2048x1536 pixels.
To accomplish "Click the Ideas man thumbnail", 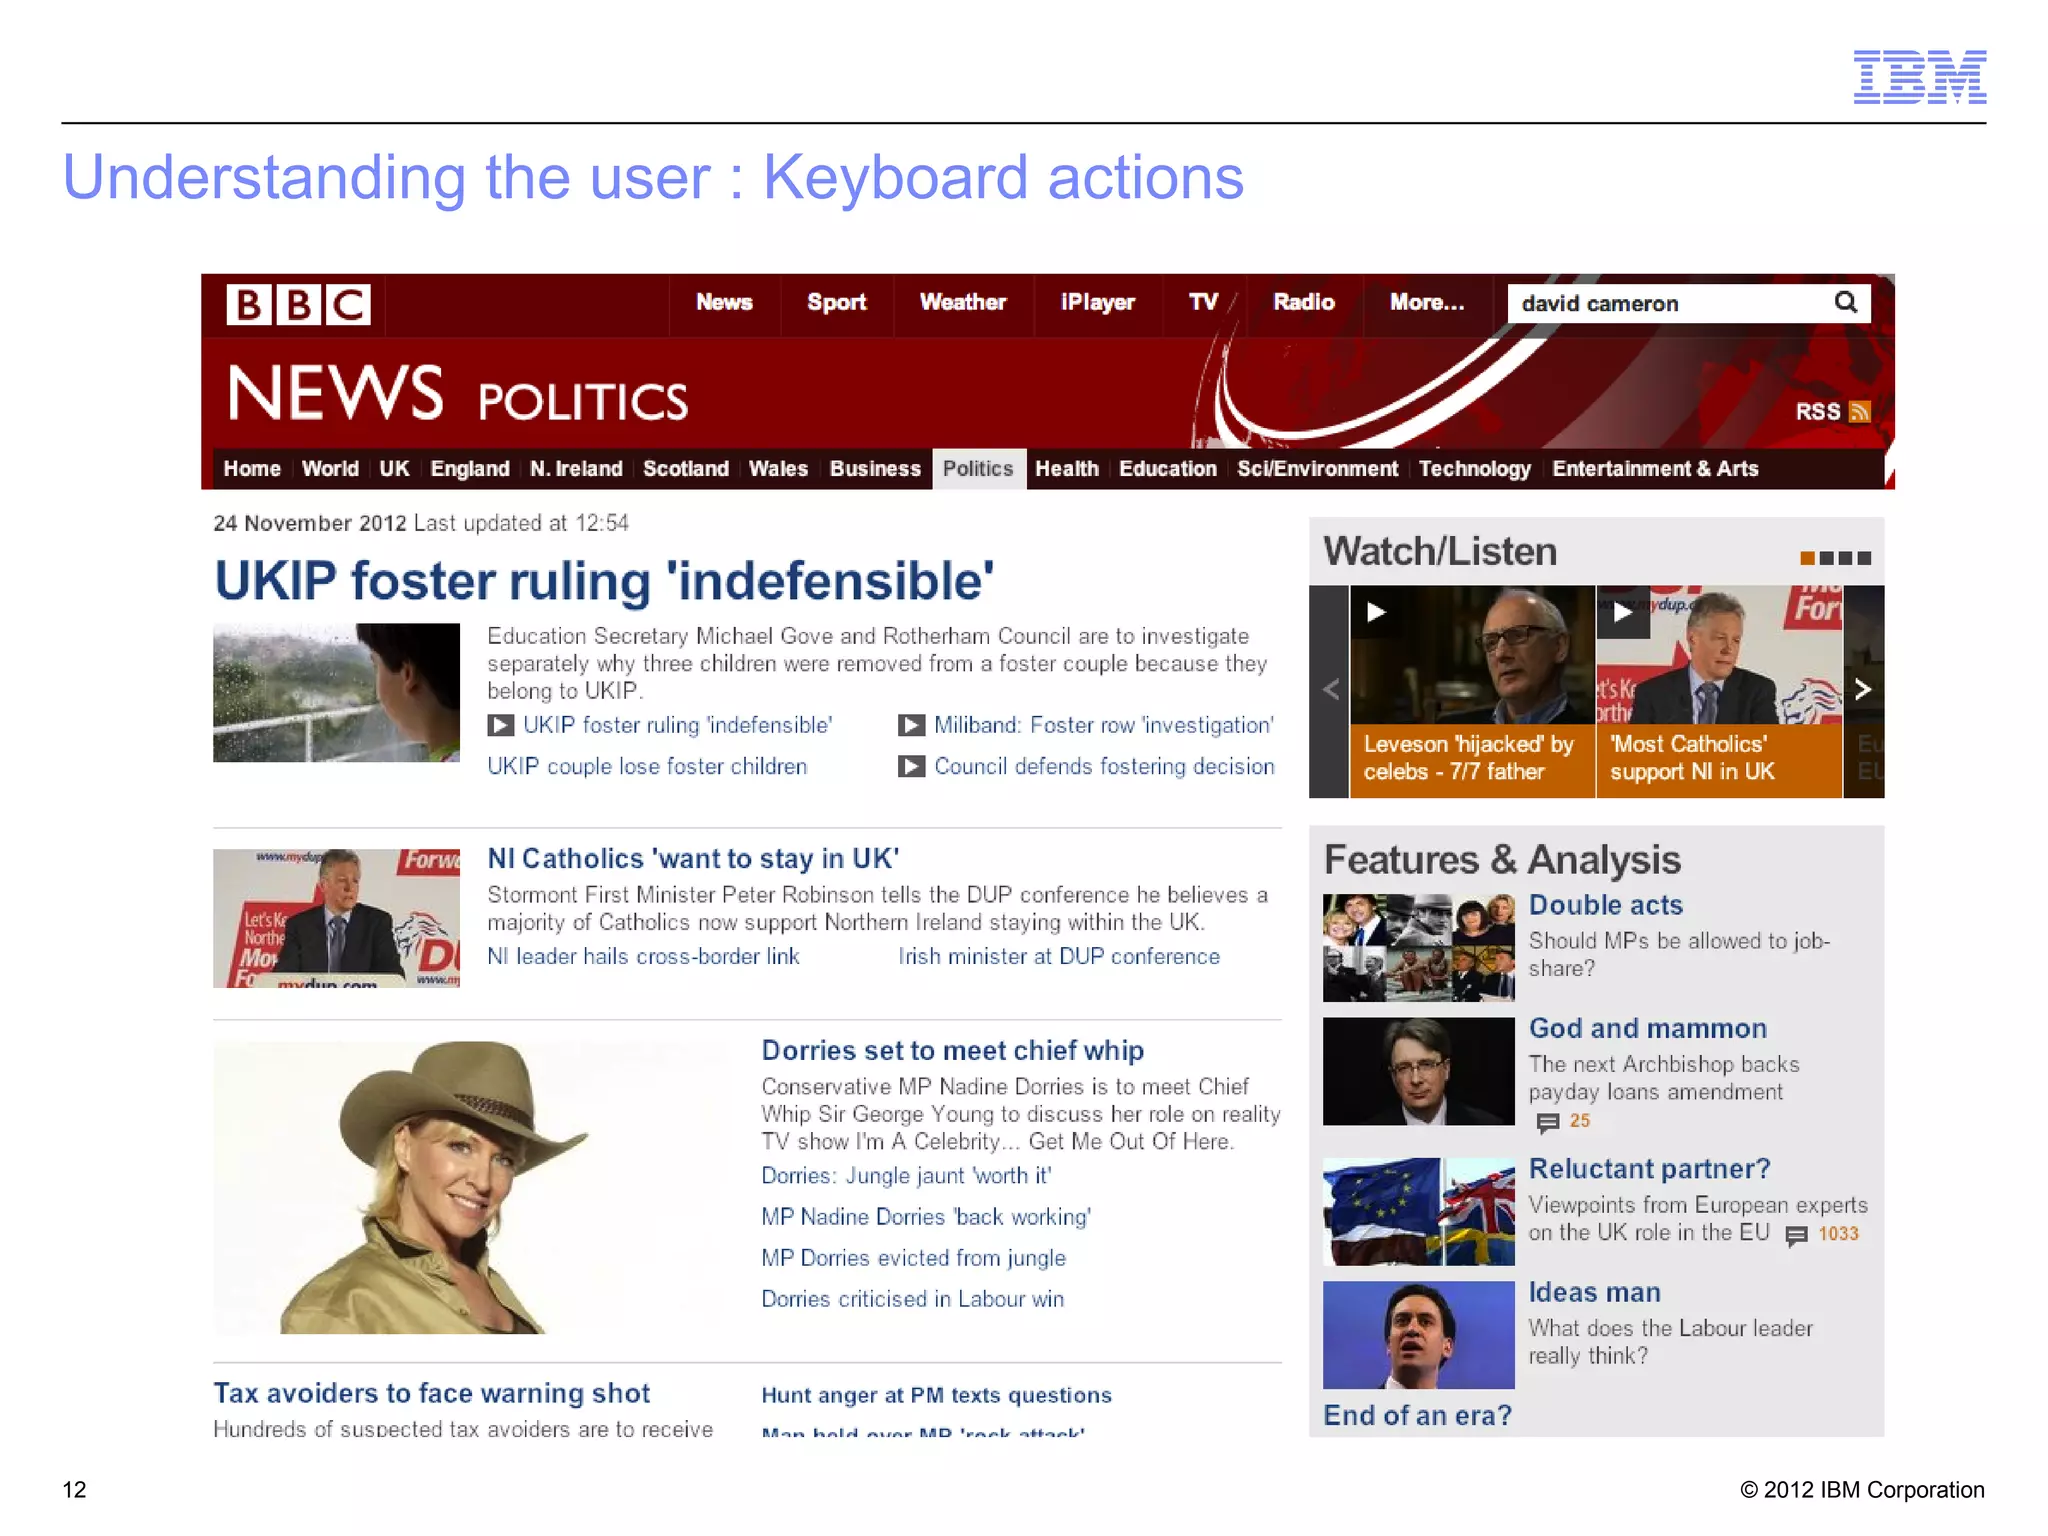I will 1418,1335.
